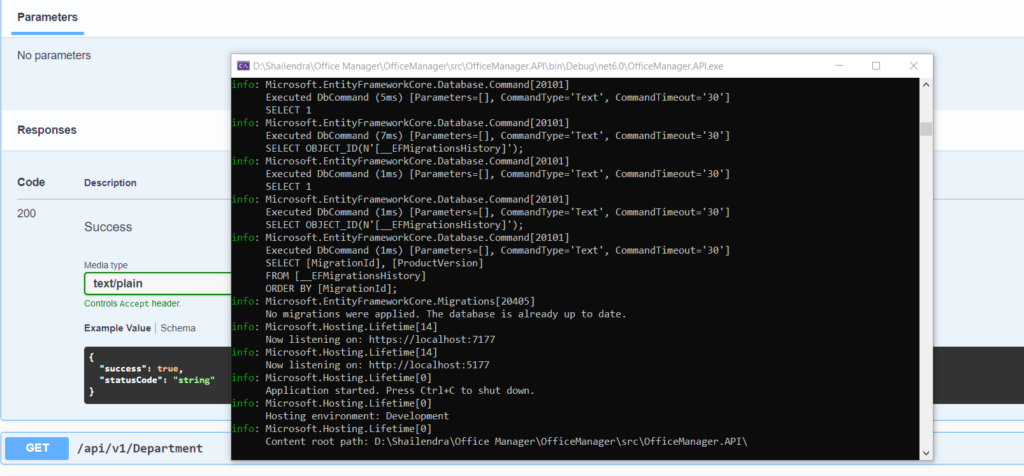Expand the GET /api/v1/Department endpoint
This screenshot has height=476, width=1024.
(140, 448)
